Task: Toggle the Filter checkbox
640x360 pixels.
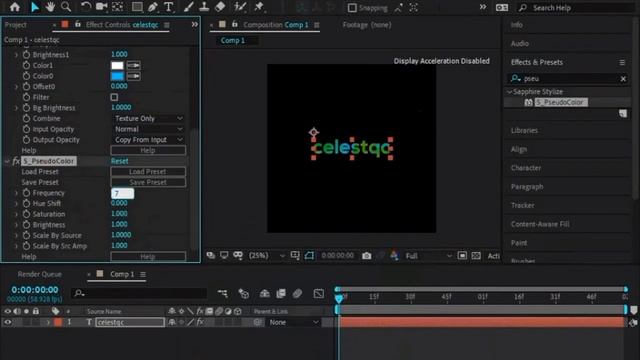Action: pyautogui.click(x=114, y=97)
